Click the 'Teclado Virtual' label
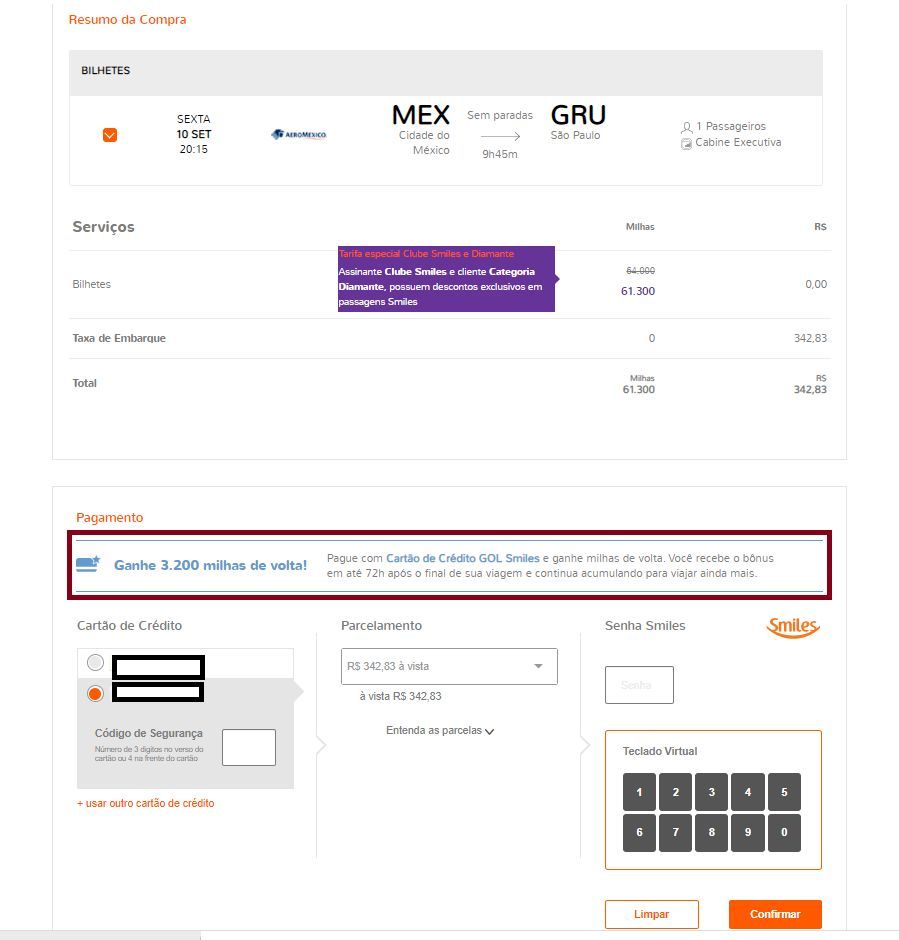 (x=660, y=751)
